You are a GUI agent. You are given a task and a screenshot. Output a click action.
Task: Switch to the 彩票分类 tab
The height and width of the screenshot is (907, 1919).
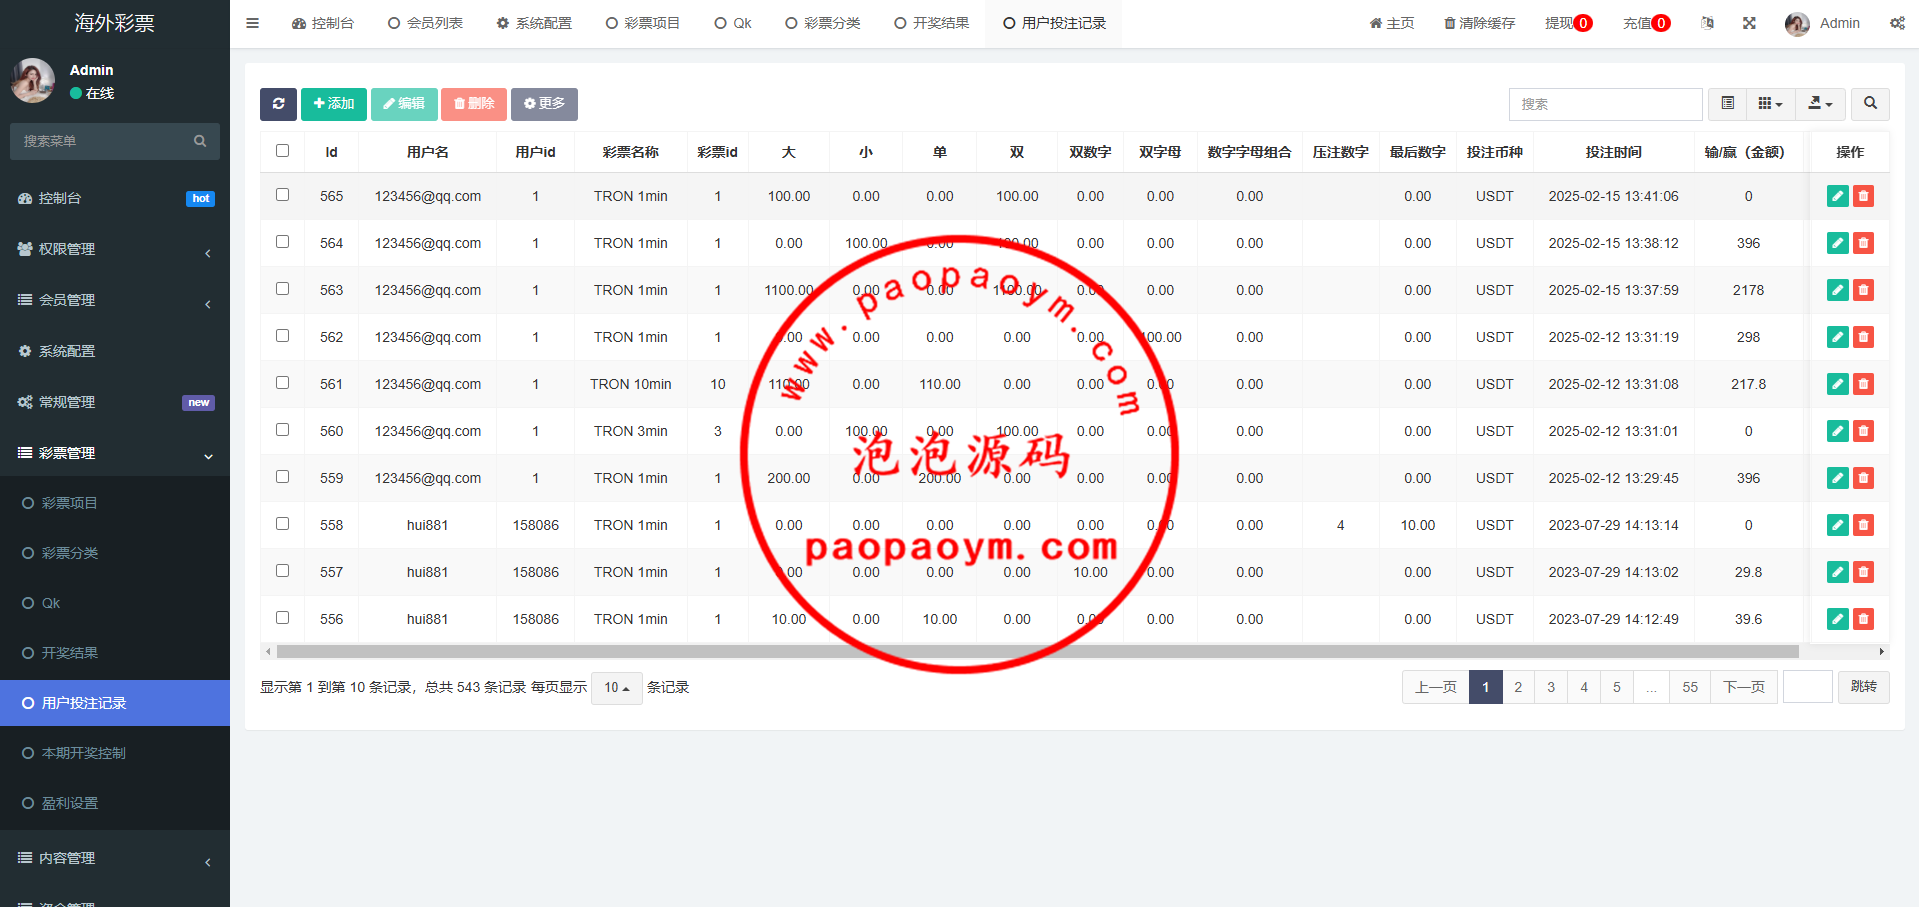(822, 23)
